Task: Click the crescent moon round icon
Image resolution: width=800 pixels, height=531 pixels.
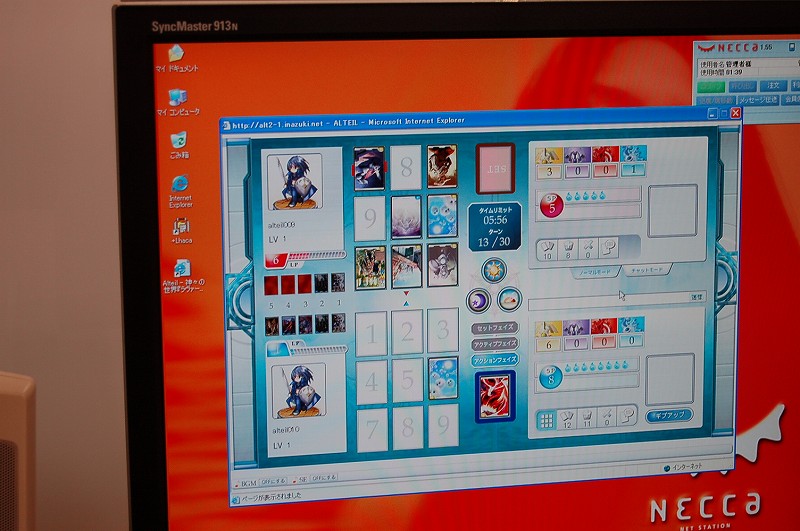Action: (478, 299)
